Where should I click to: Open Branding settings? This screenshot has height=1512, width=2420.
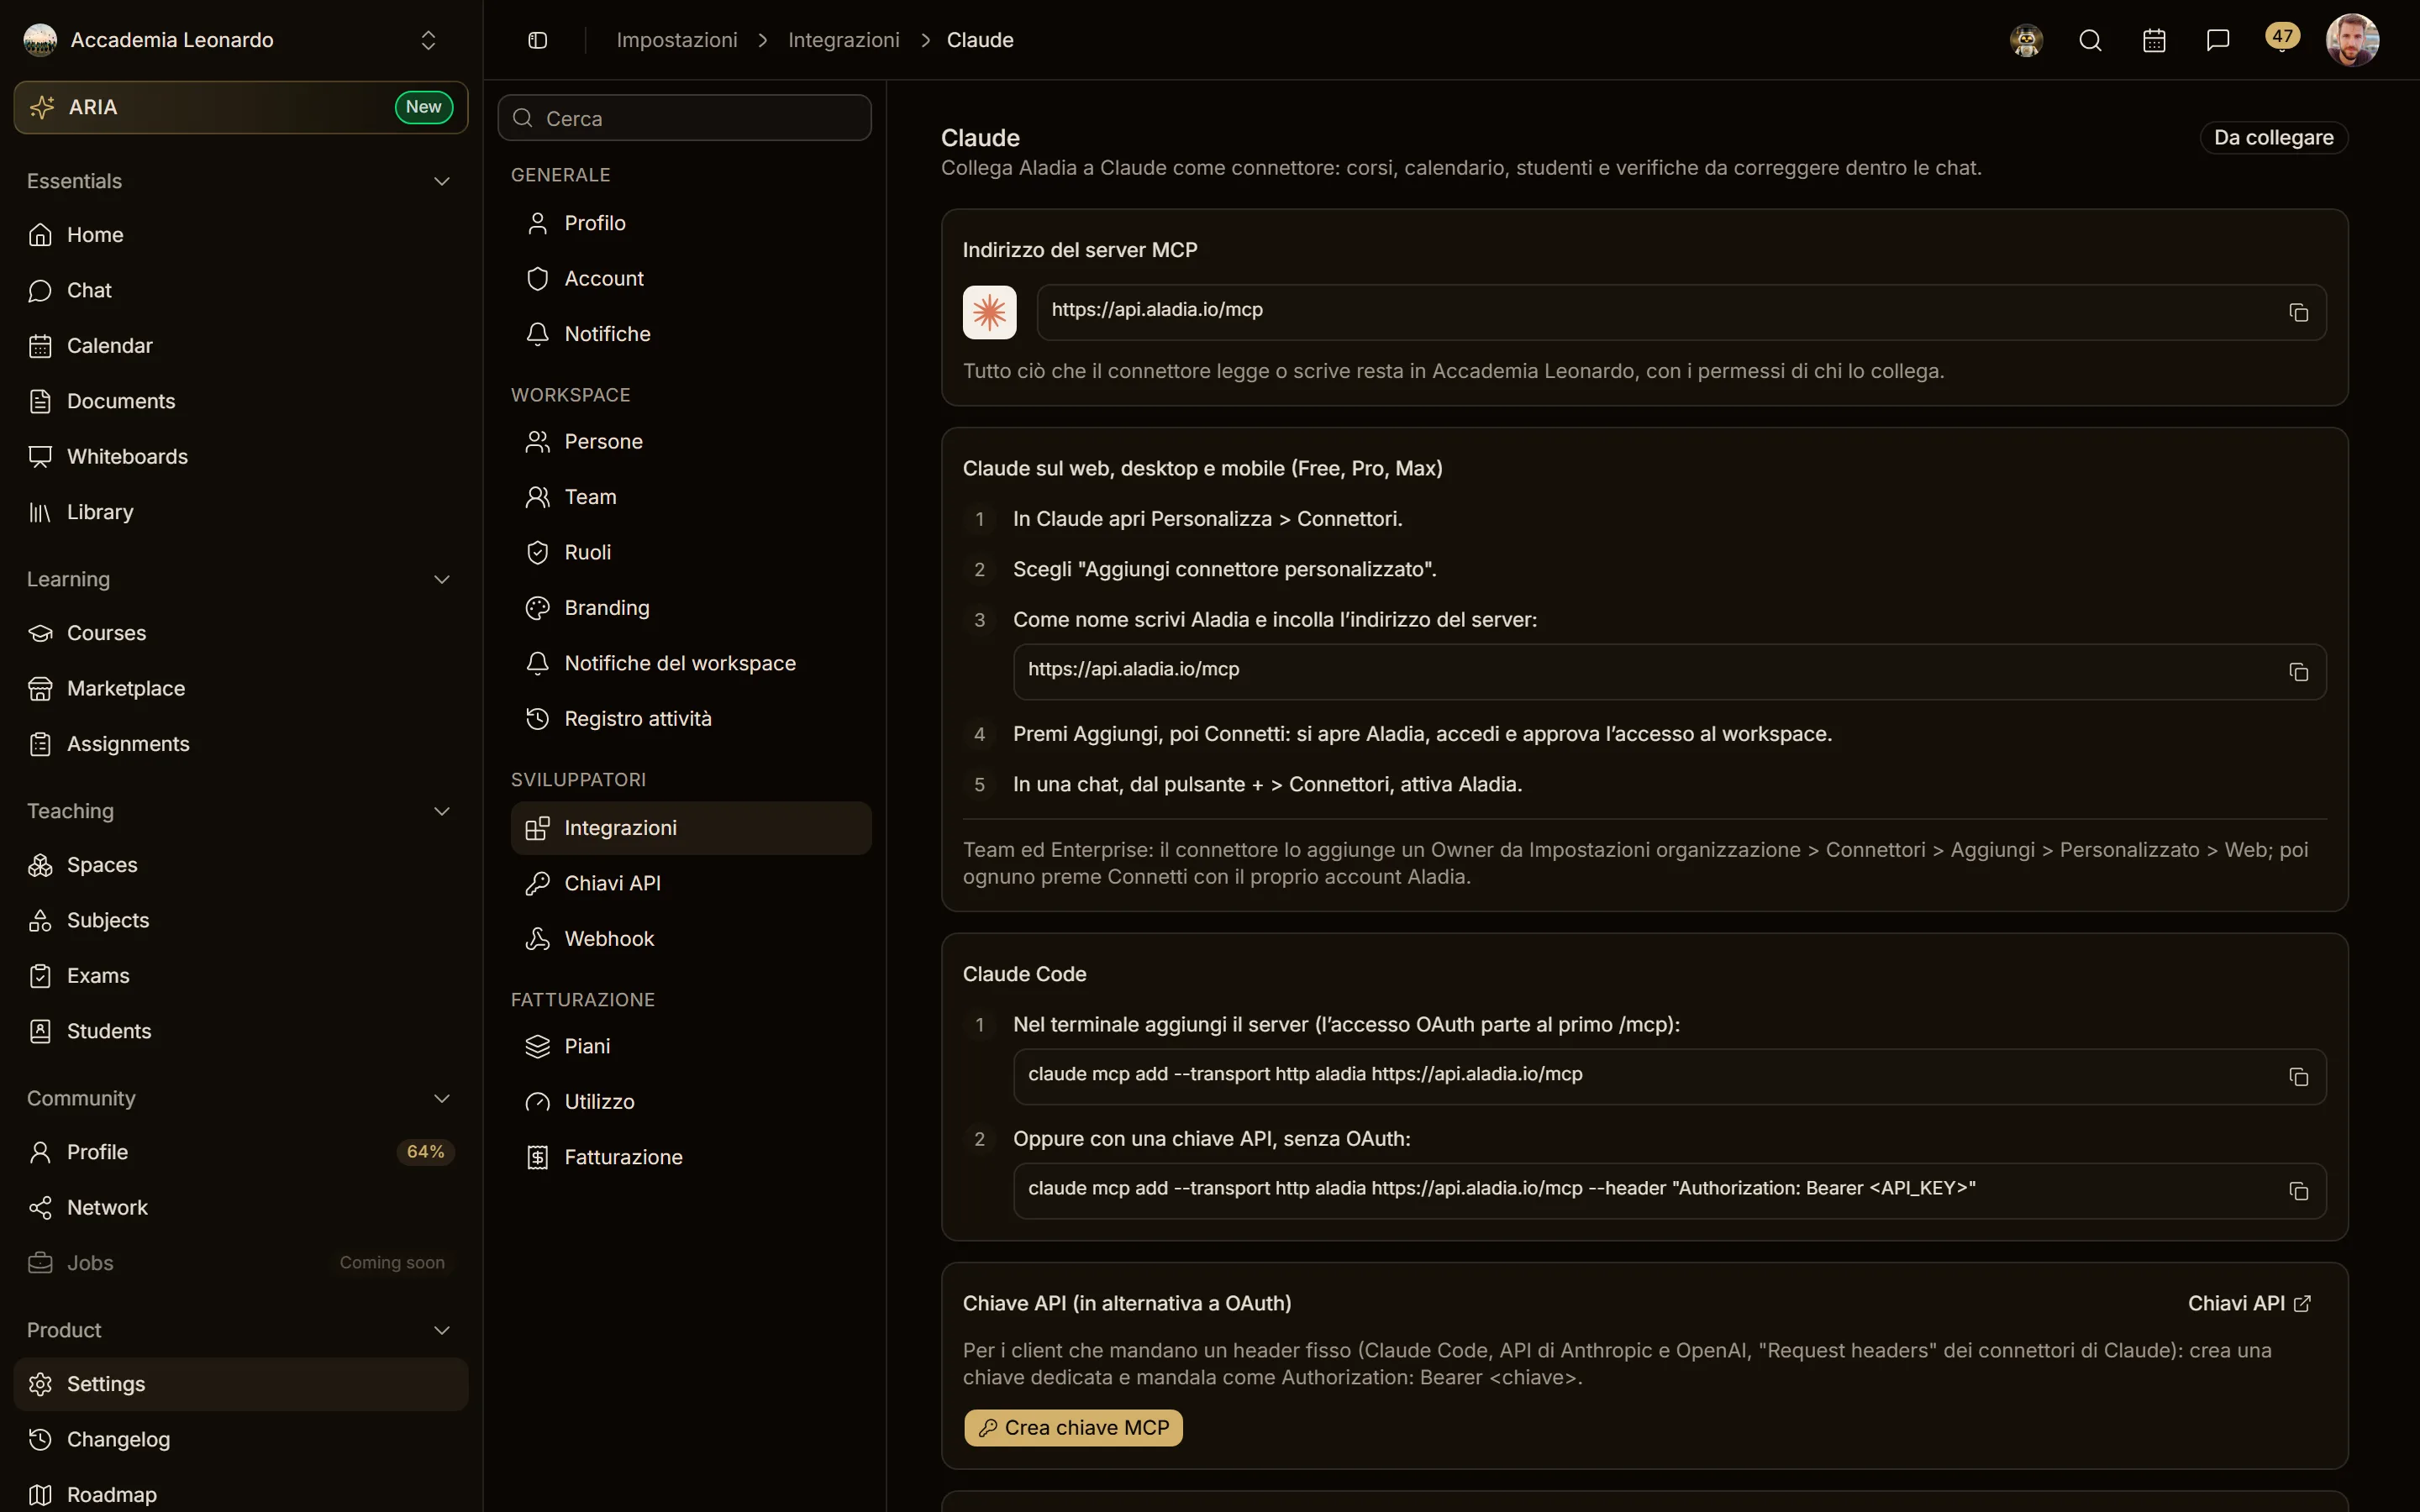[x=691, y=608]
